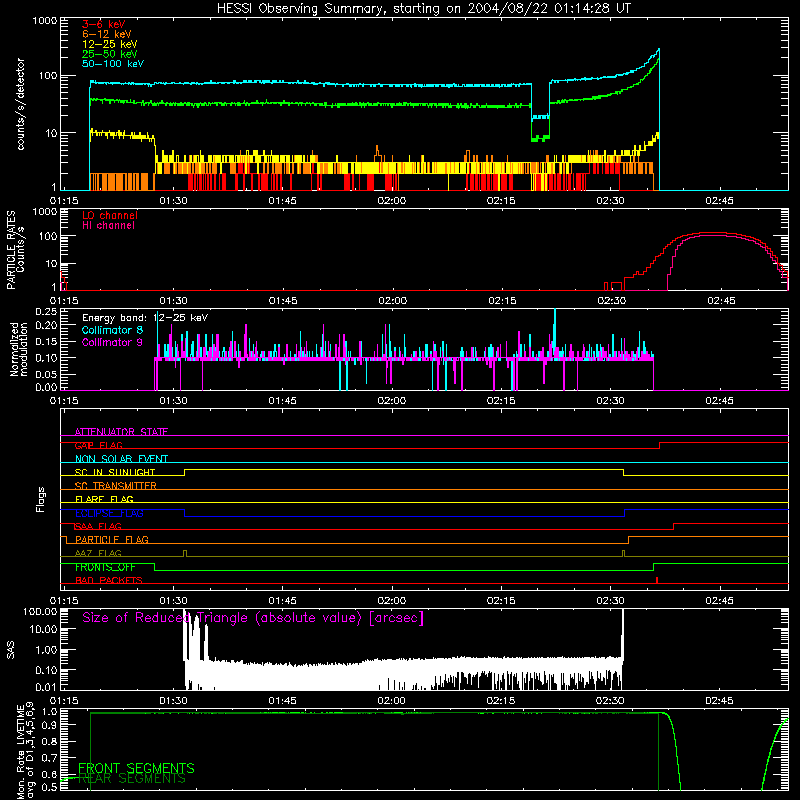
Task: Click the 02:00 tick label under the counts panel
Action: (x=392, y=201)
